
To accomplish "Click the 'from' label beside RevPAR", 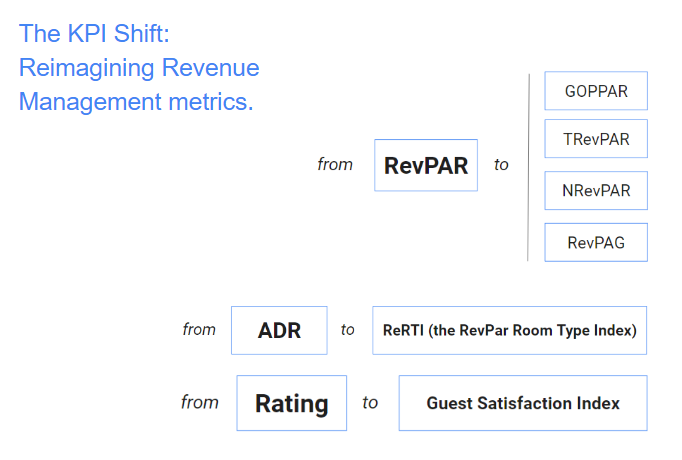I will [335, 165].
